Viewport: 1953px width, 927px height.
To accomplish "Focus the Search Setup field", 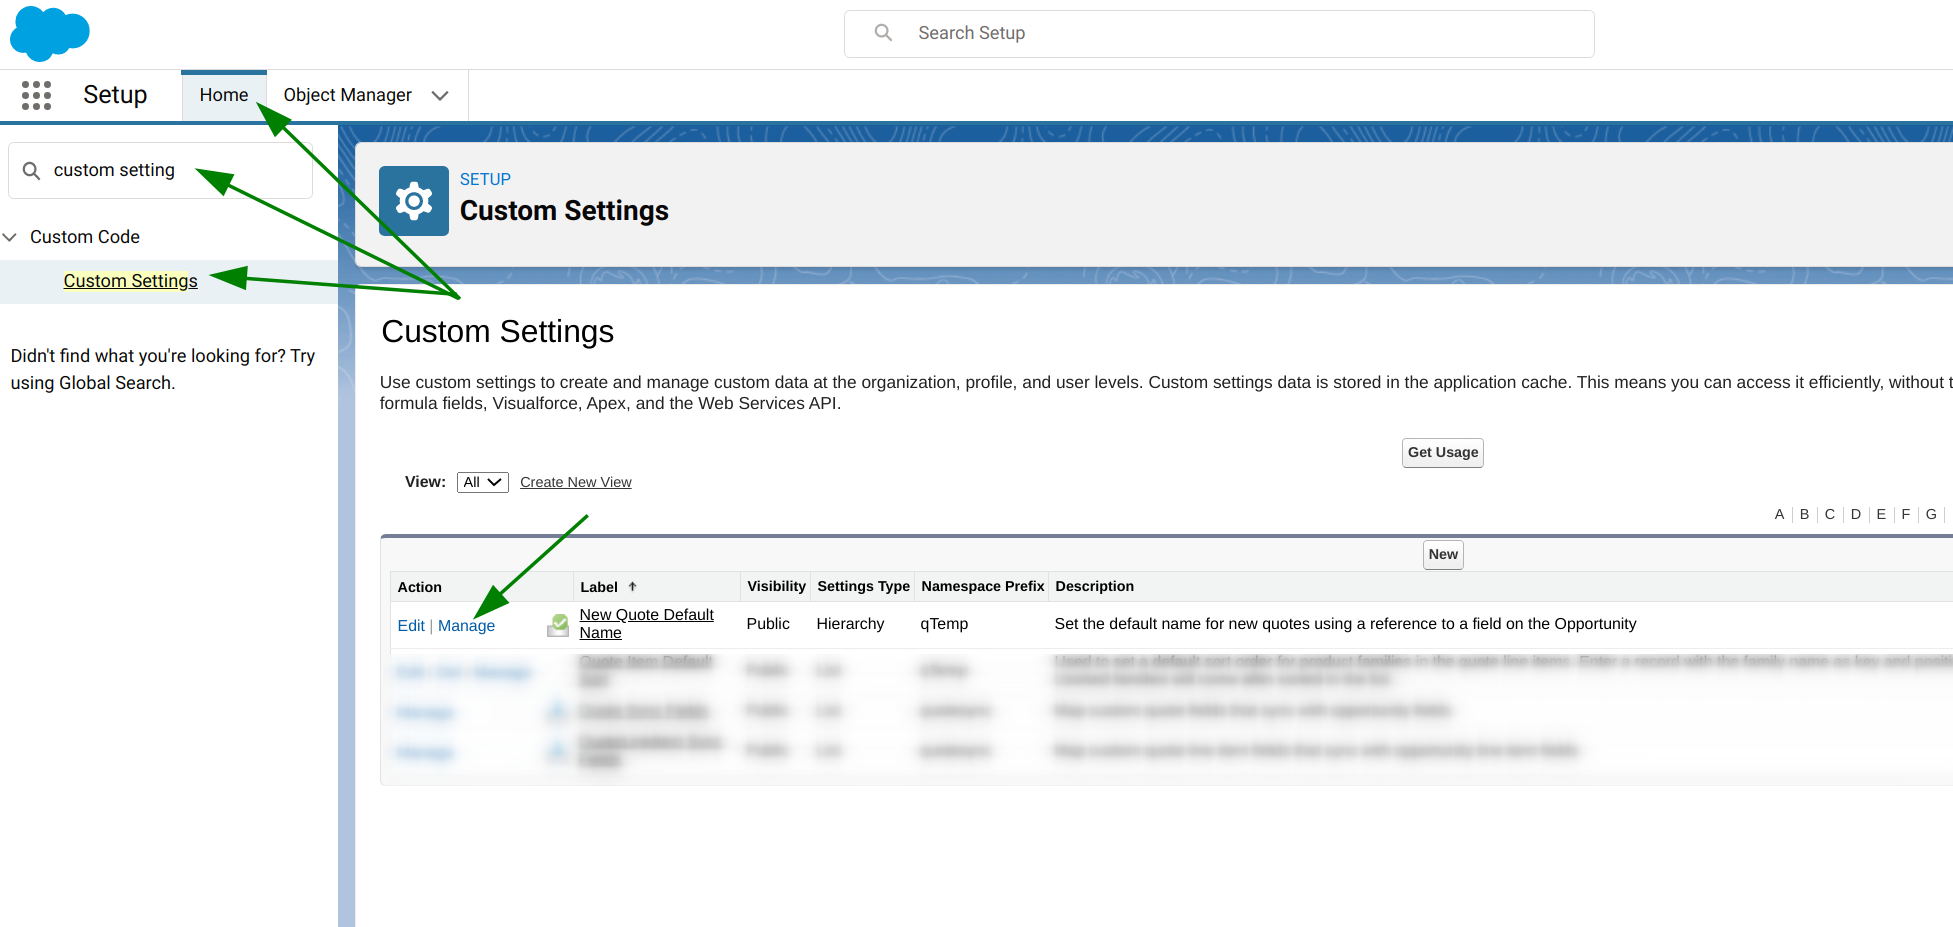I will (x=1219, y=34).
